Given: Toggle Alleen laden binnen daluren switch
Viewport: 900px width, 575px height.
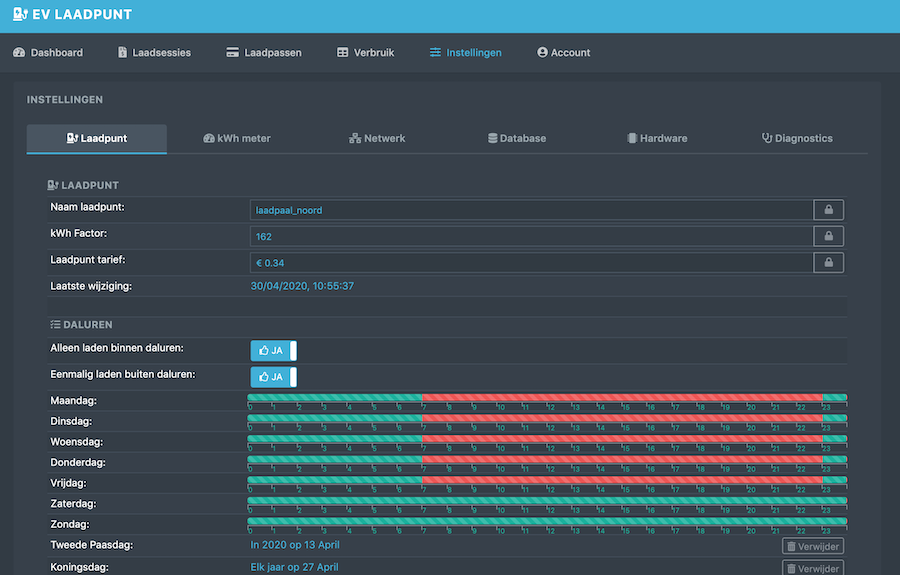Looking at the screenshot, I should point(273,350).
